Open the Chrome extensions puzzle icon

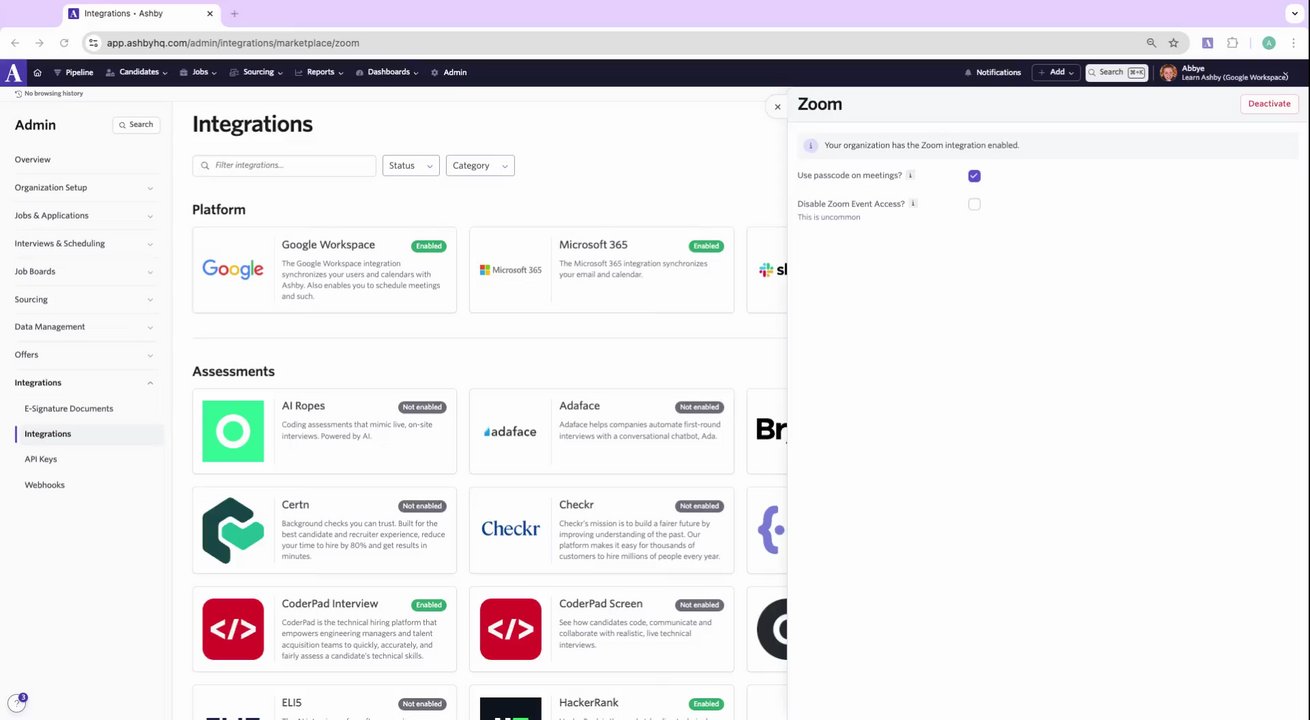click(x=1232, y=43)
